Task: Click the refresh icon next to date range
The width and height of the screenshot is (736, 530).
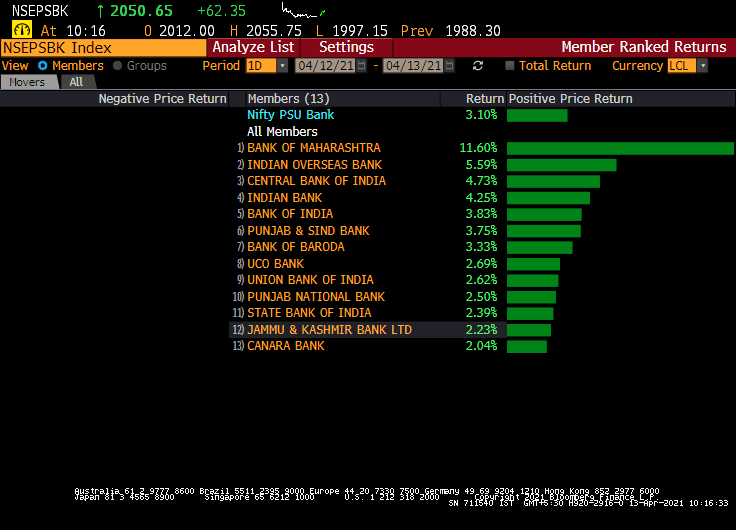Action: click(x=478, y=66)
